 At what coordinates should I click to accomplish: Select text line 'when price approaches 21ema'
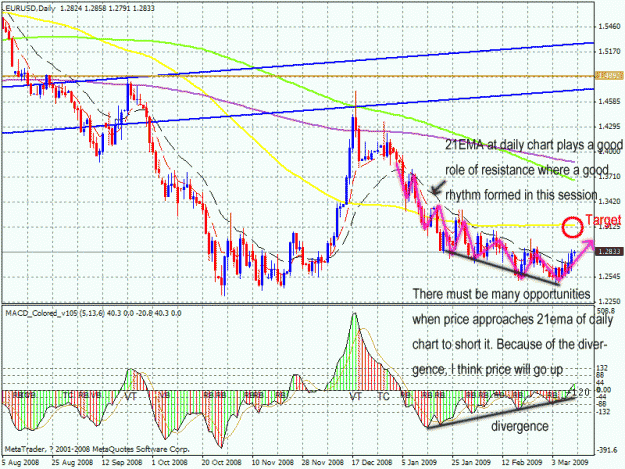point(513,320)
